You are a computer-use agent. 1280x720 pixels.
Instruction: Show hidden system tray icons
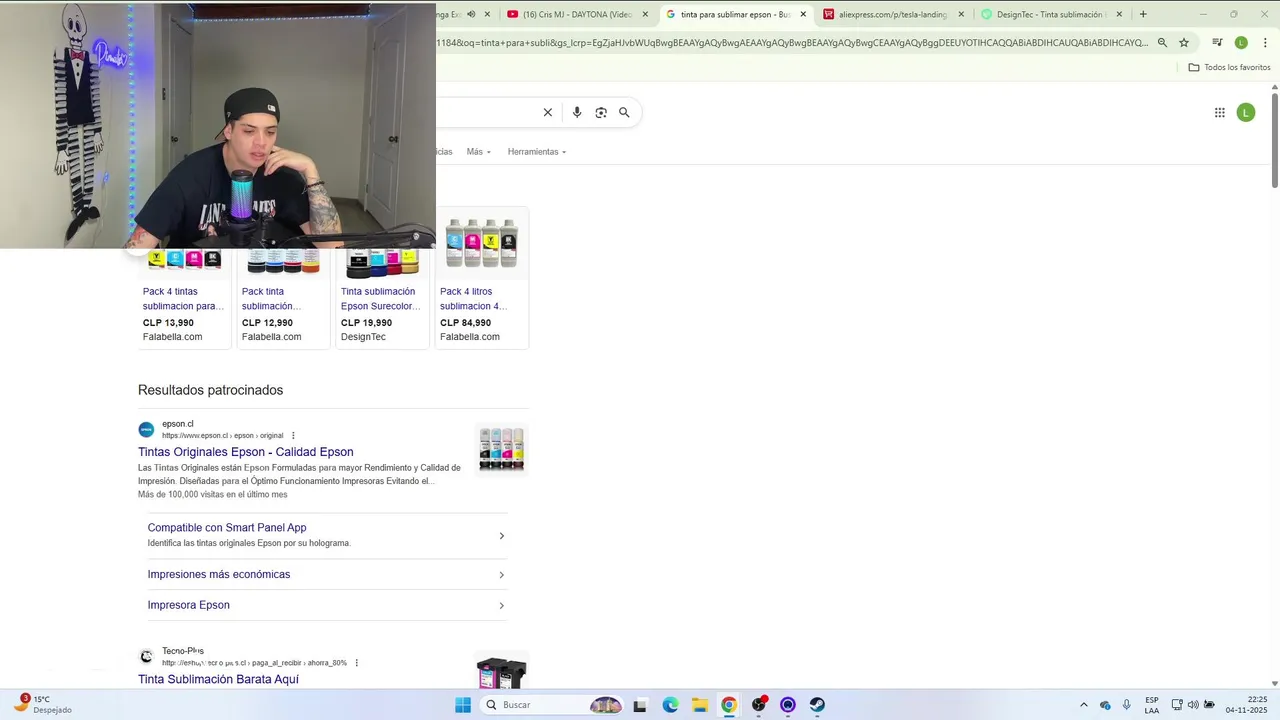[1083, 705]
